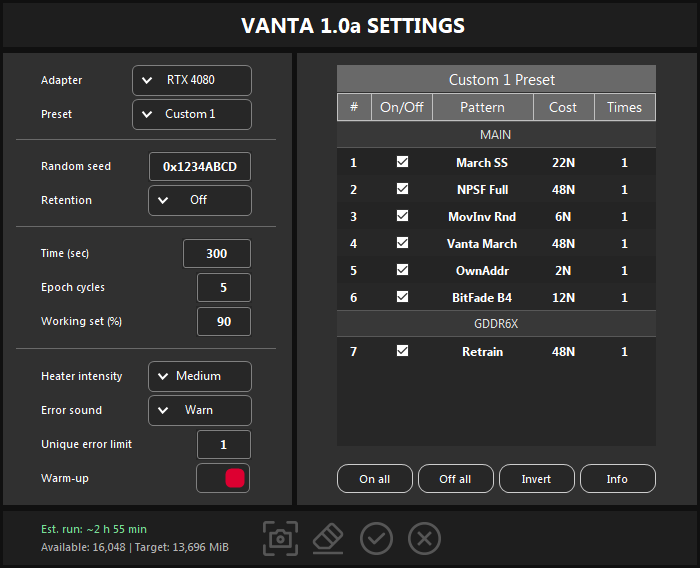The height and width of the screenshot is (568, 700).
Task: Disable the OwnAddr pattern checkbox
Action: tap(402, 270)
